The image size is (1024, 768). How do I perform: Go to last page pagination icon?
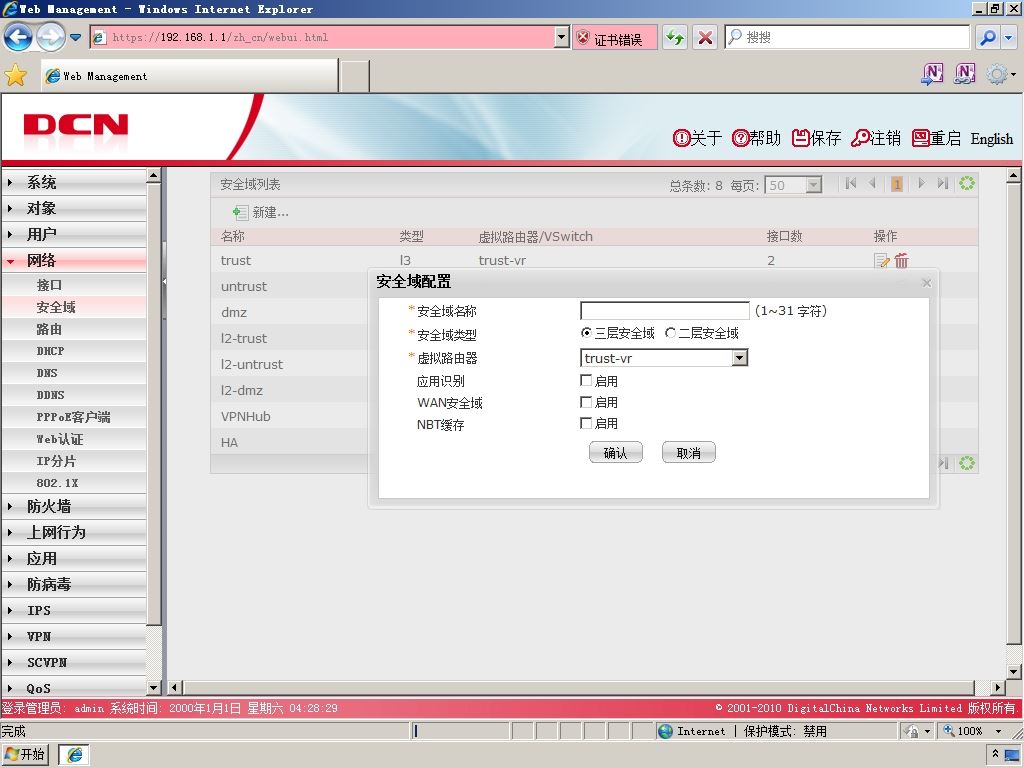[x=942, y=184]
